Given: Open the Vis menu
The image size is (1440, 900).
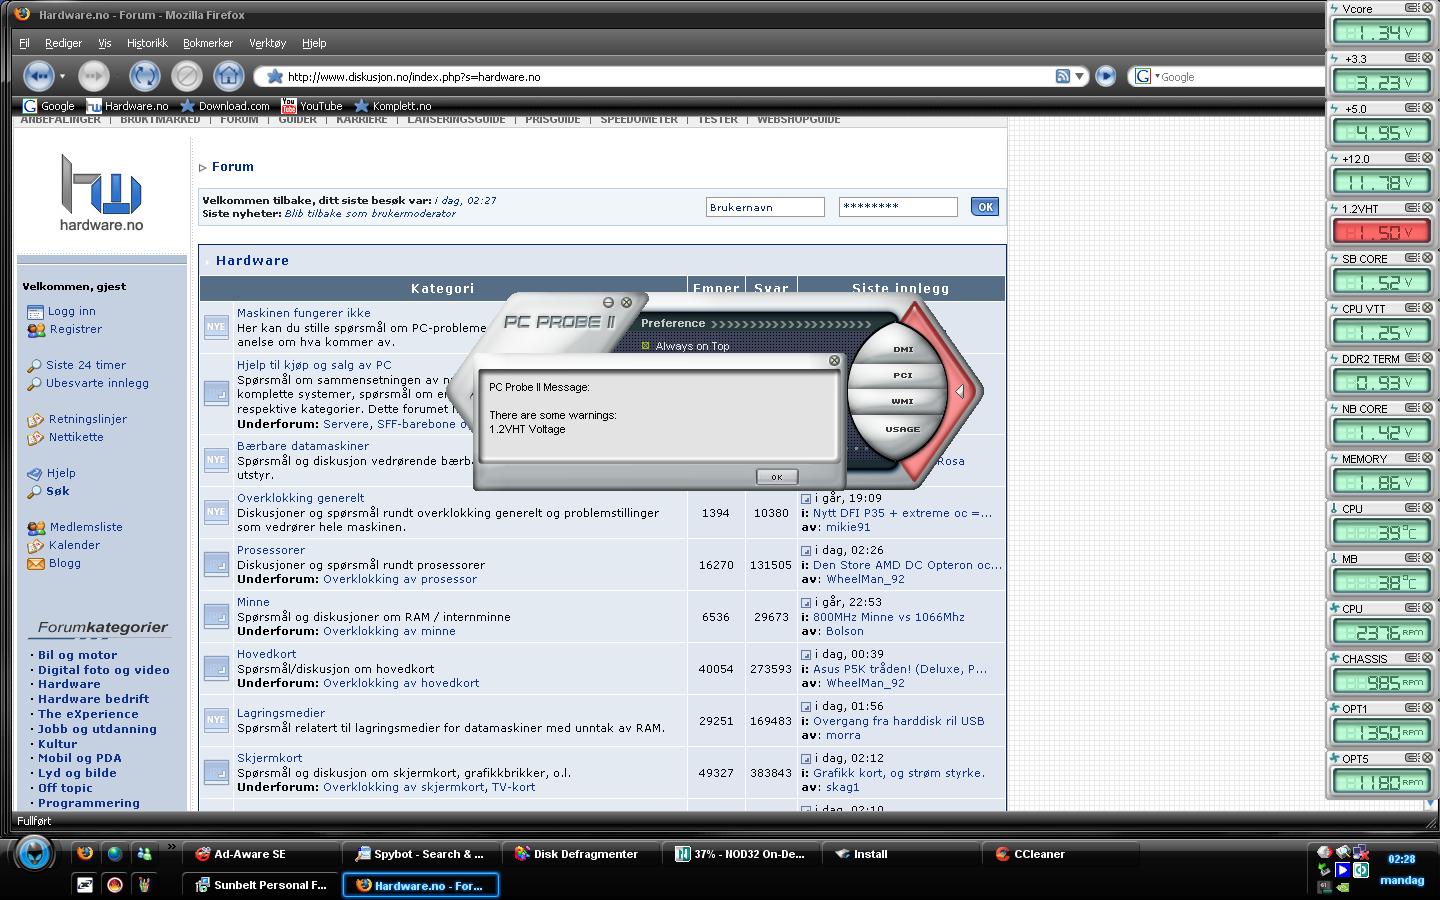Looking at the screenshot, I should (x=104, y=43).
